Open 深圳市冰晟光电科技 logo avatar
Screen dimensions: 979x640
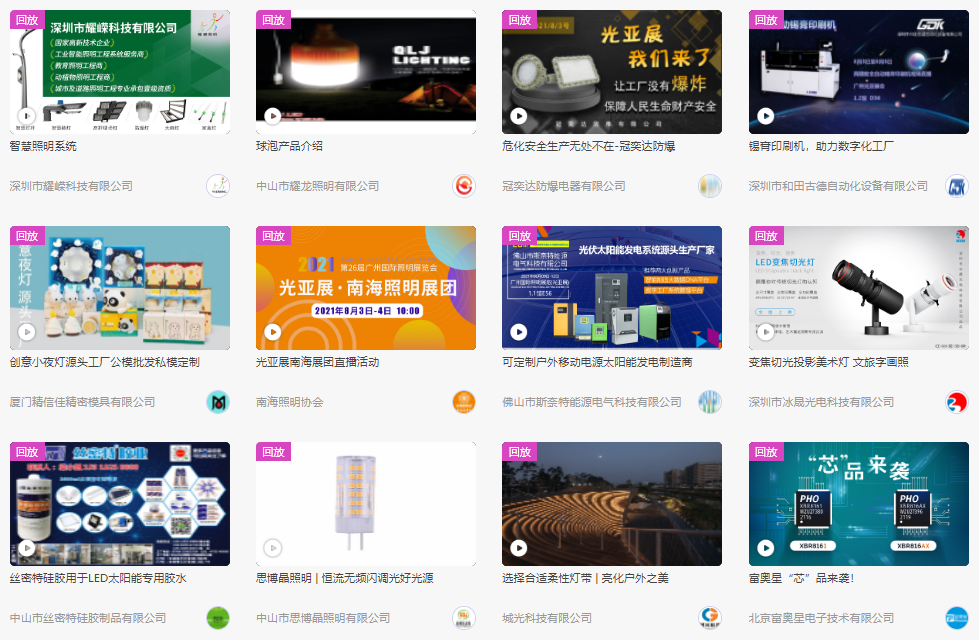pyautogui.click(x=957, y=402)
